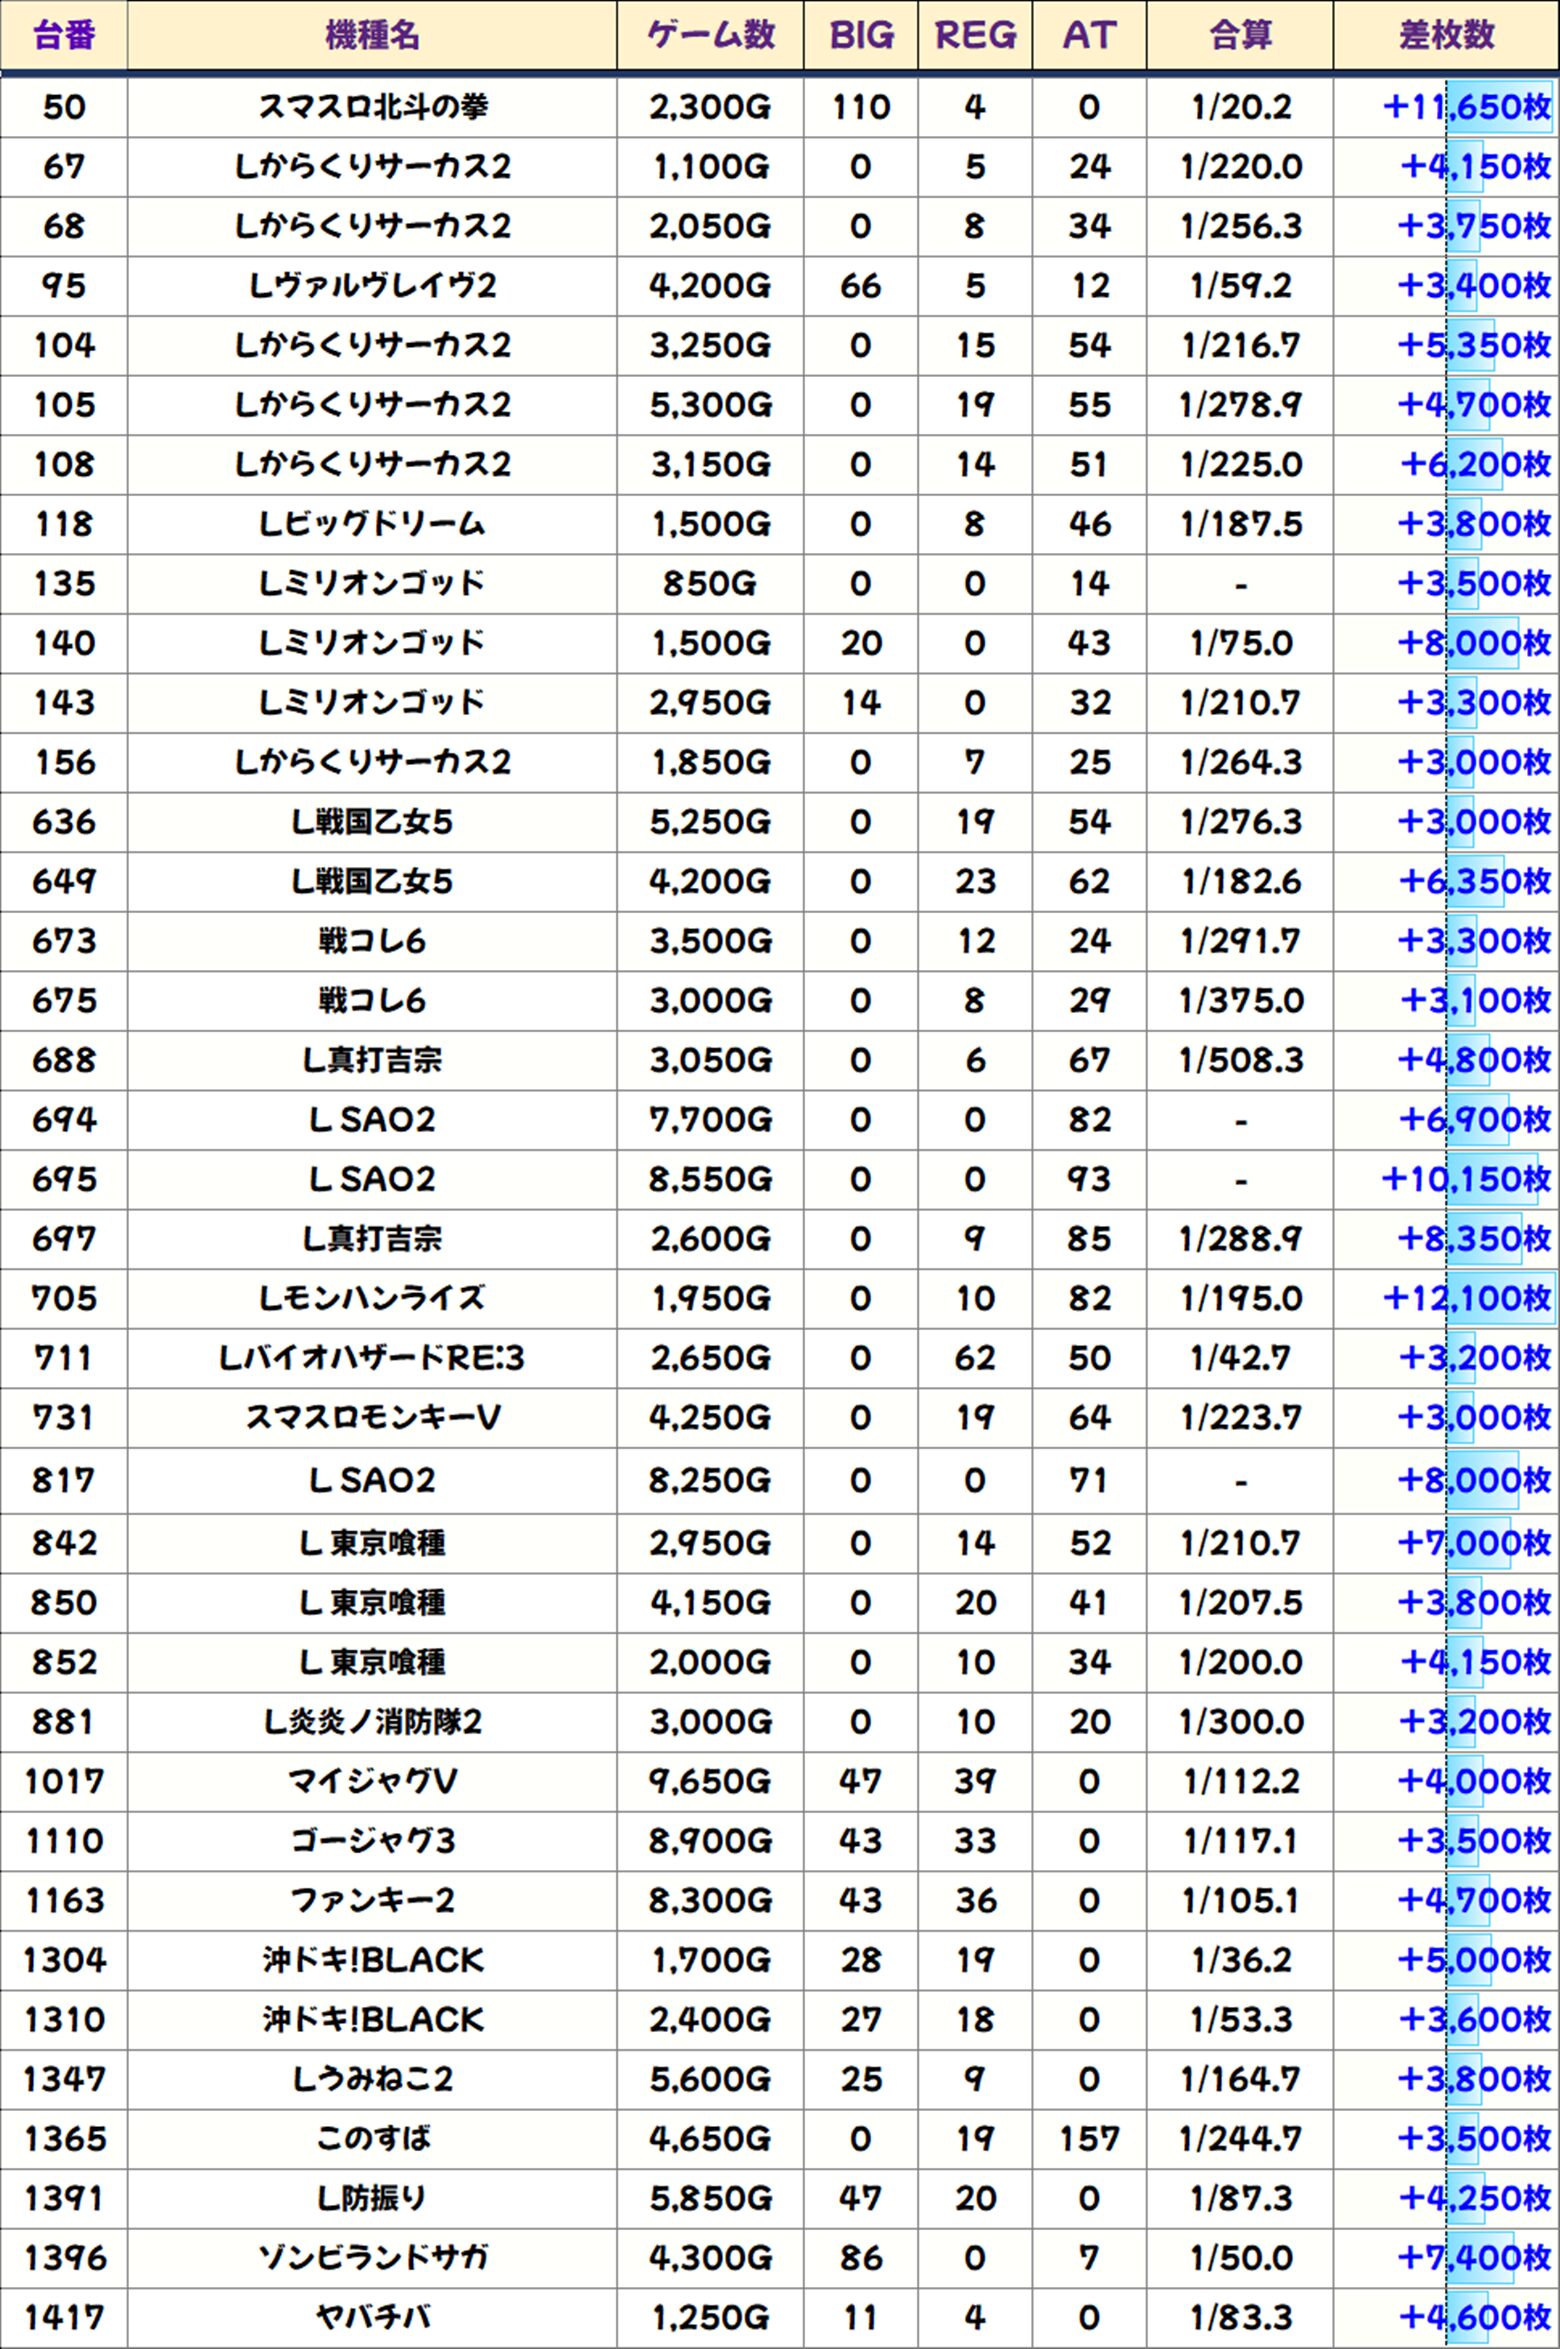Click the 1/105.1 combined rate

point(1241,1900)
